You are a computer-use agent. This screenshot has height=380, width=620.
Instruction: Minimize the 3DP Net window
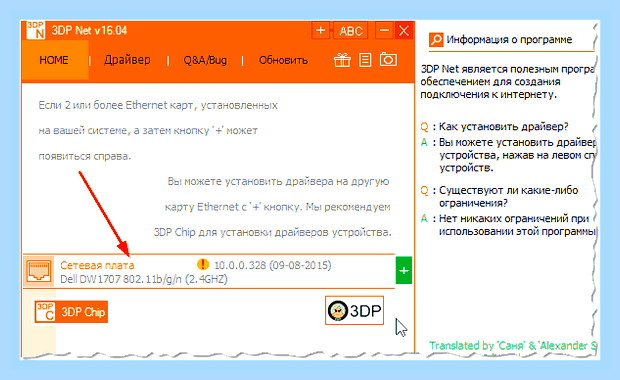tap(384, 30)
